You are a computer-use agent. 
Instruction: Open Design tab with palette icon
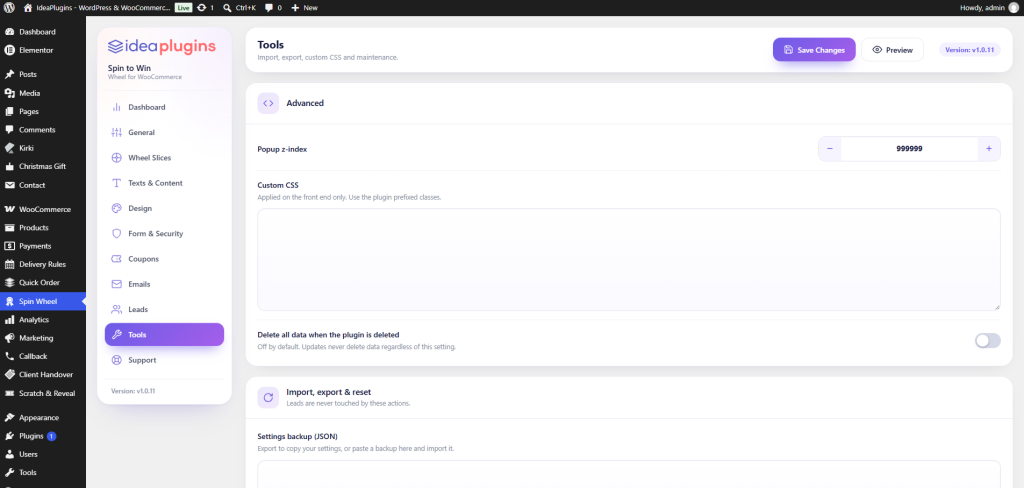[x=165, y=208]
